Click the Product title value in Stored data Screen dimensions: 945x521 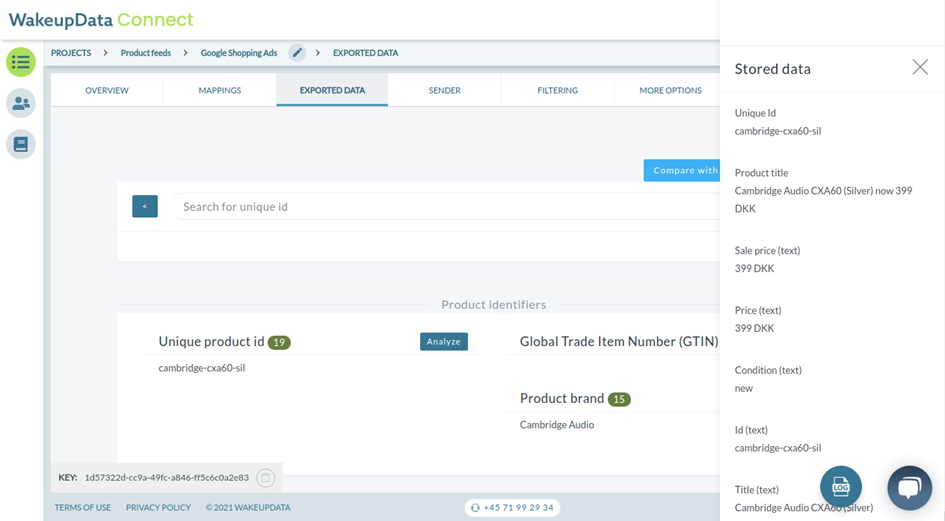click(x=823, y=200)
